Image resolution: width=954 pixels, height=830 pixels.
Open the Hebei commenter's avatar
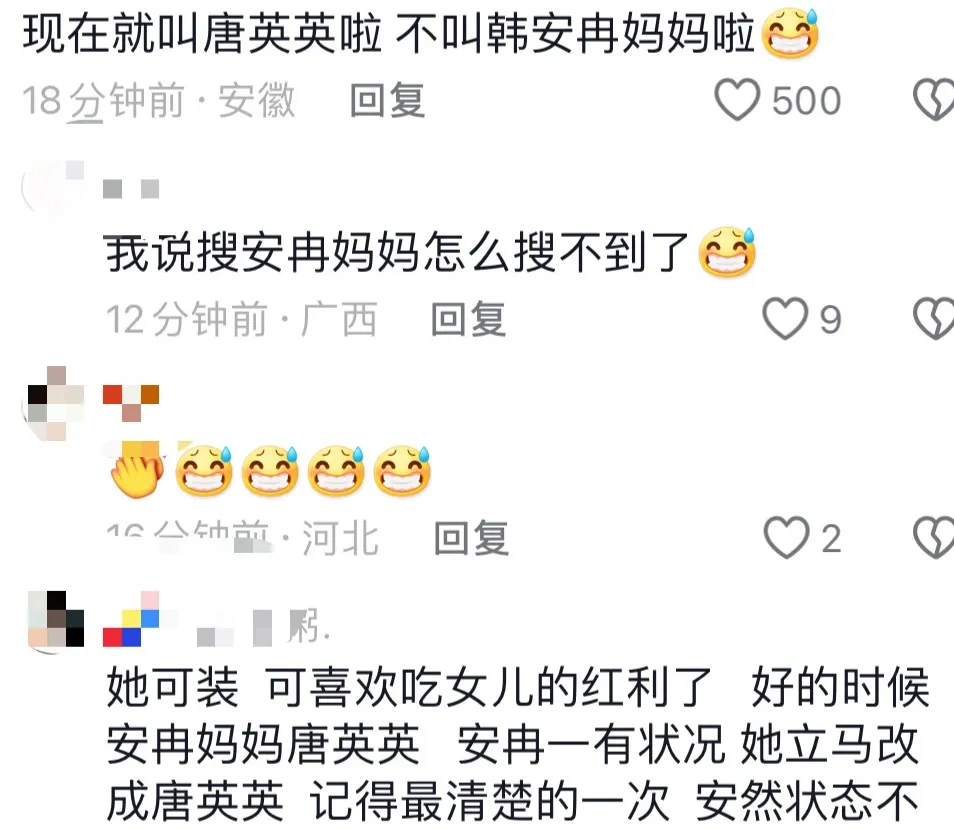[x=55, y=403]
